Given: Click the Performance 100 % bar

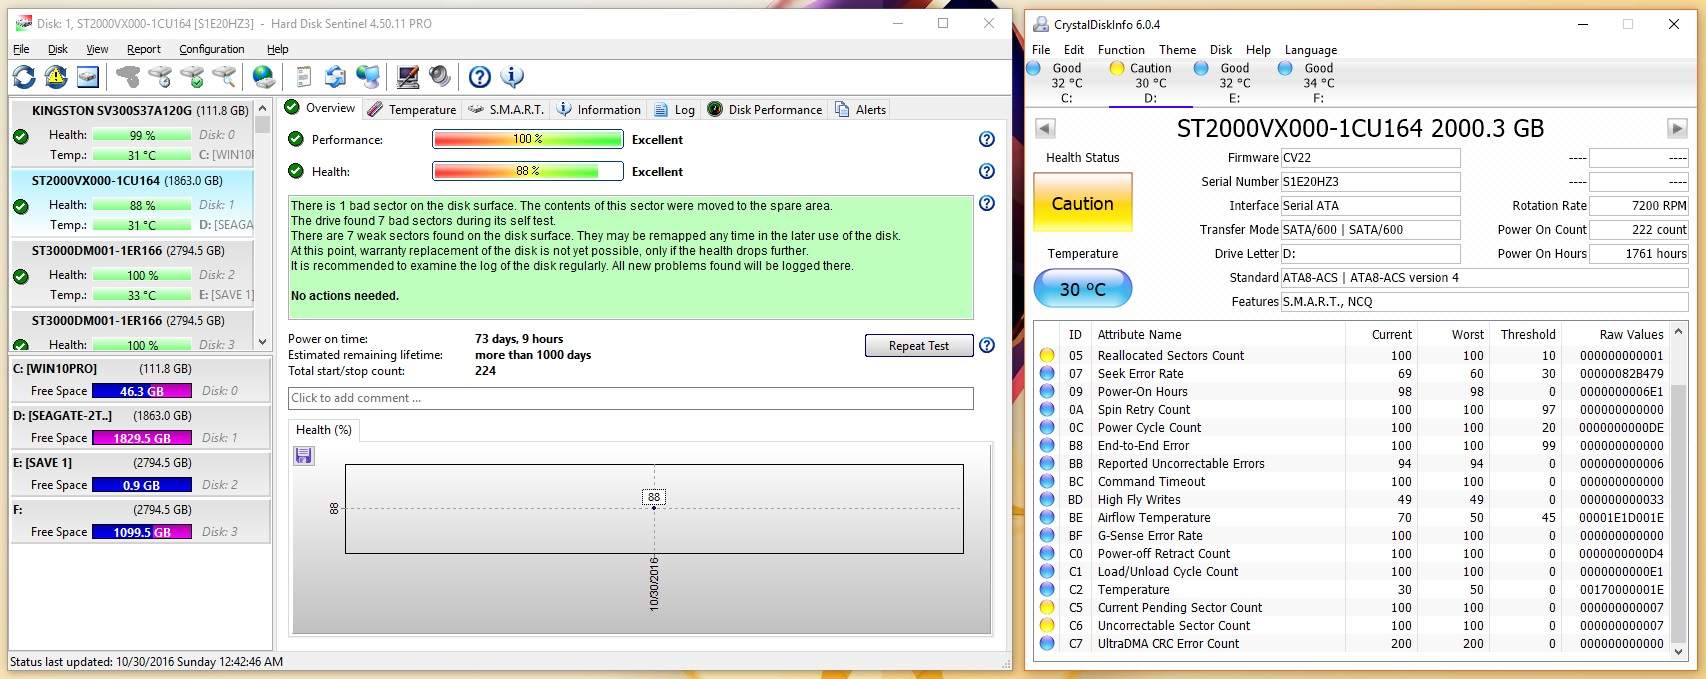Looking at the screenshot, I should tap(528, 139).
